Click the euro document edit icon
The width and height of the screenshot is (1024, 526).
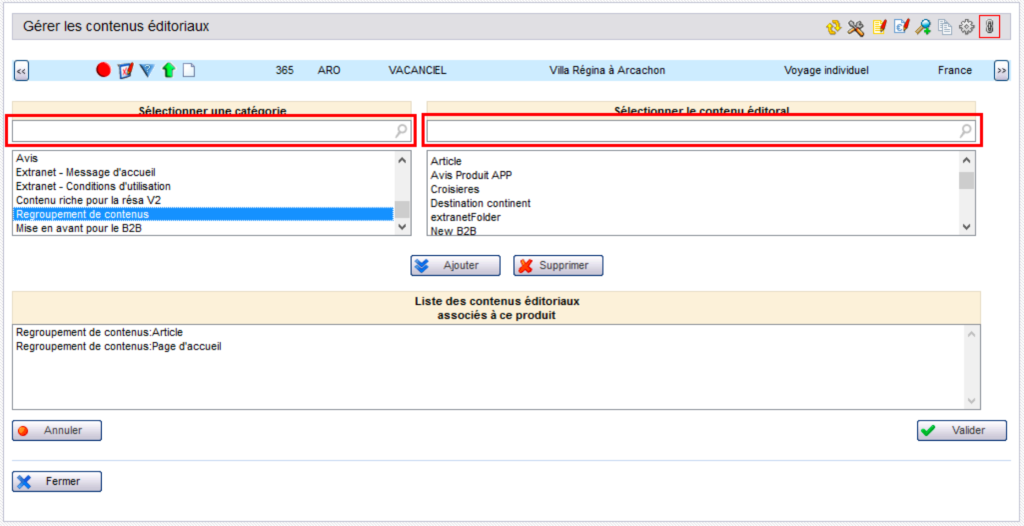(x=901, y=28)
